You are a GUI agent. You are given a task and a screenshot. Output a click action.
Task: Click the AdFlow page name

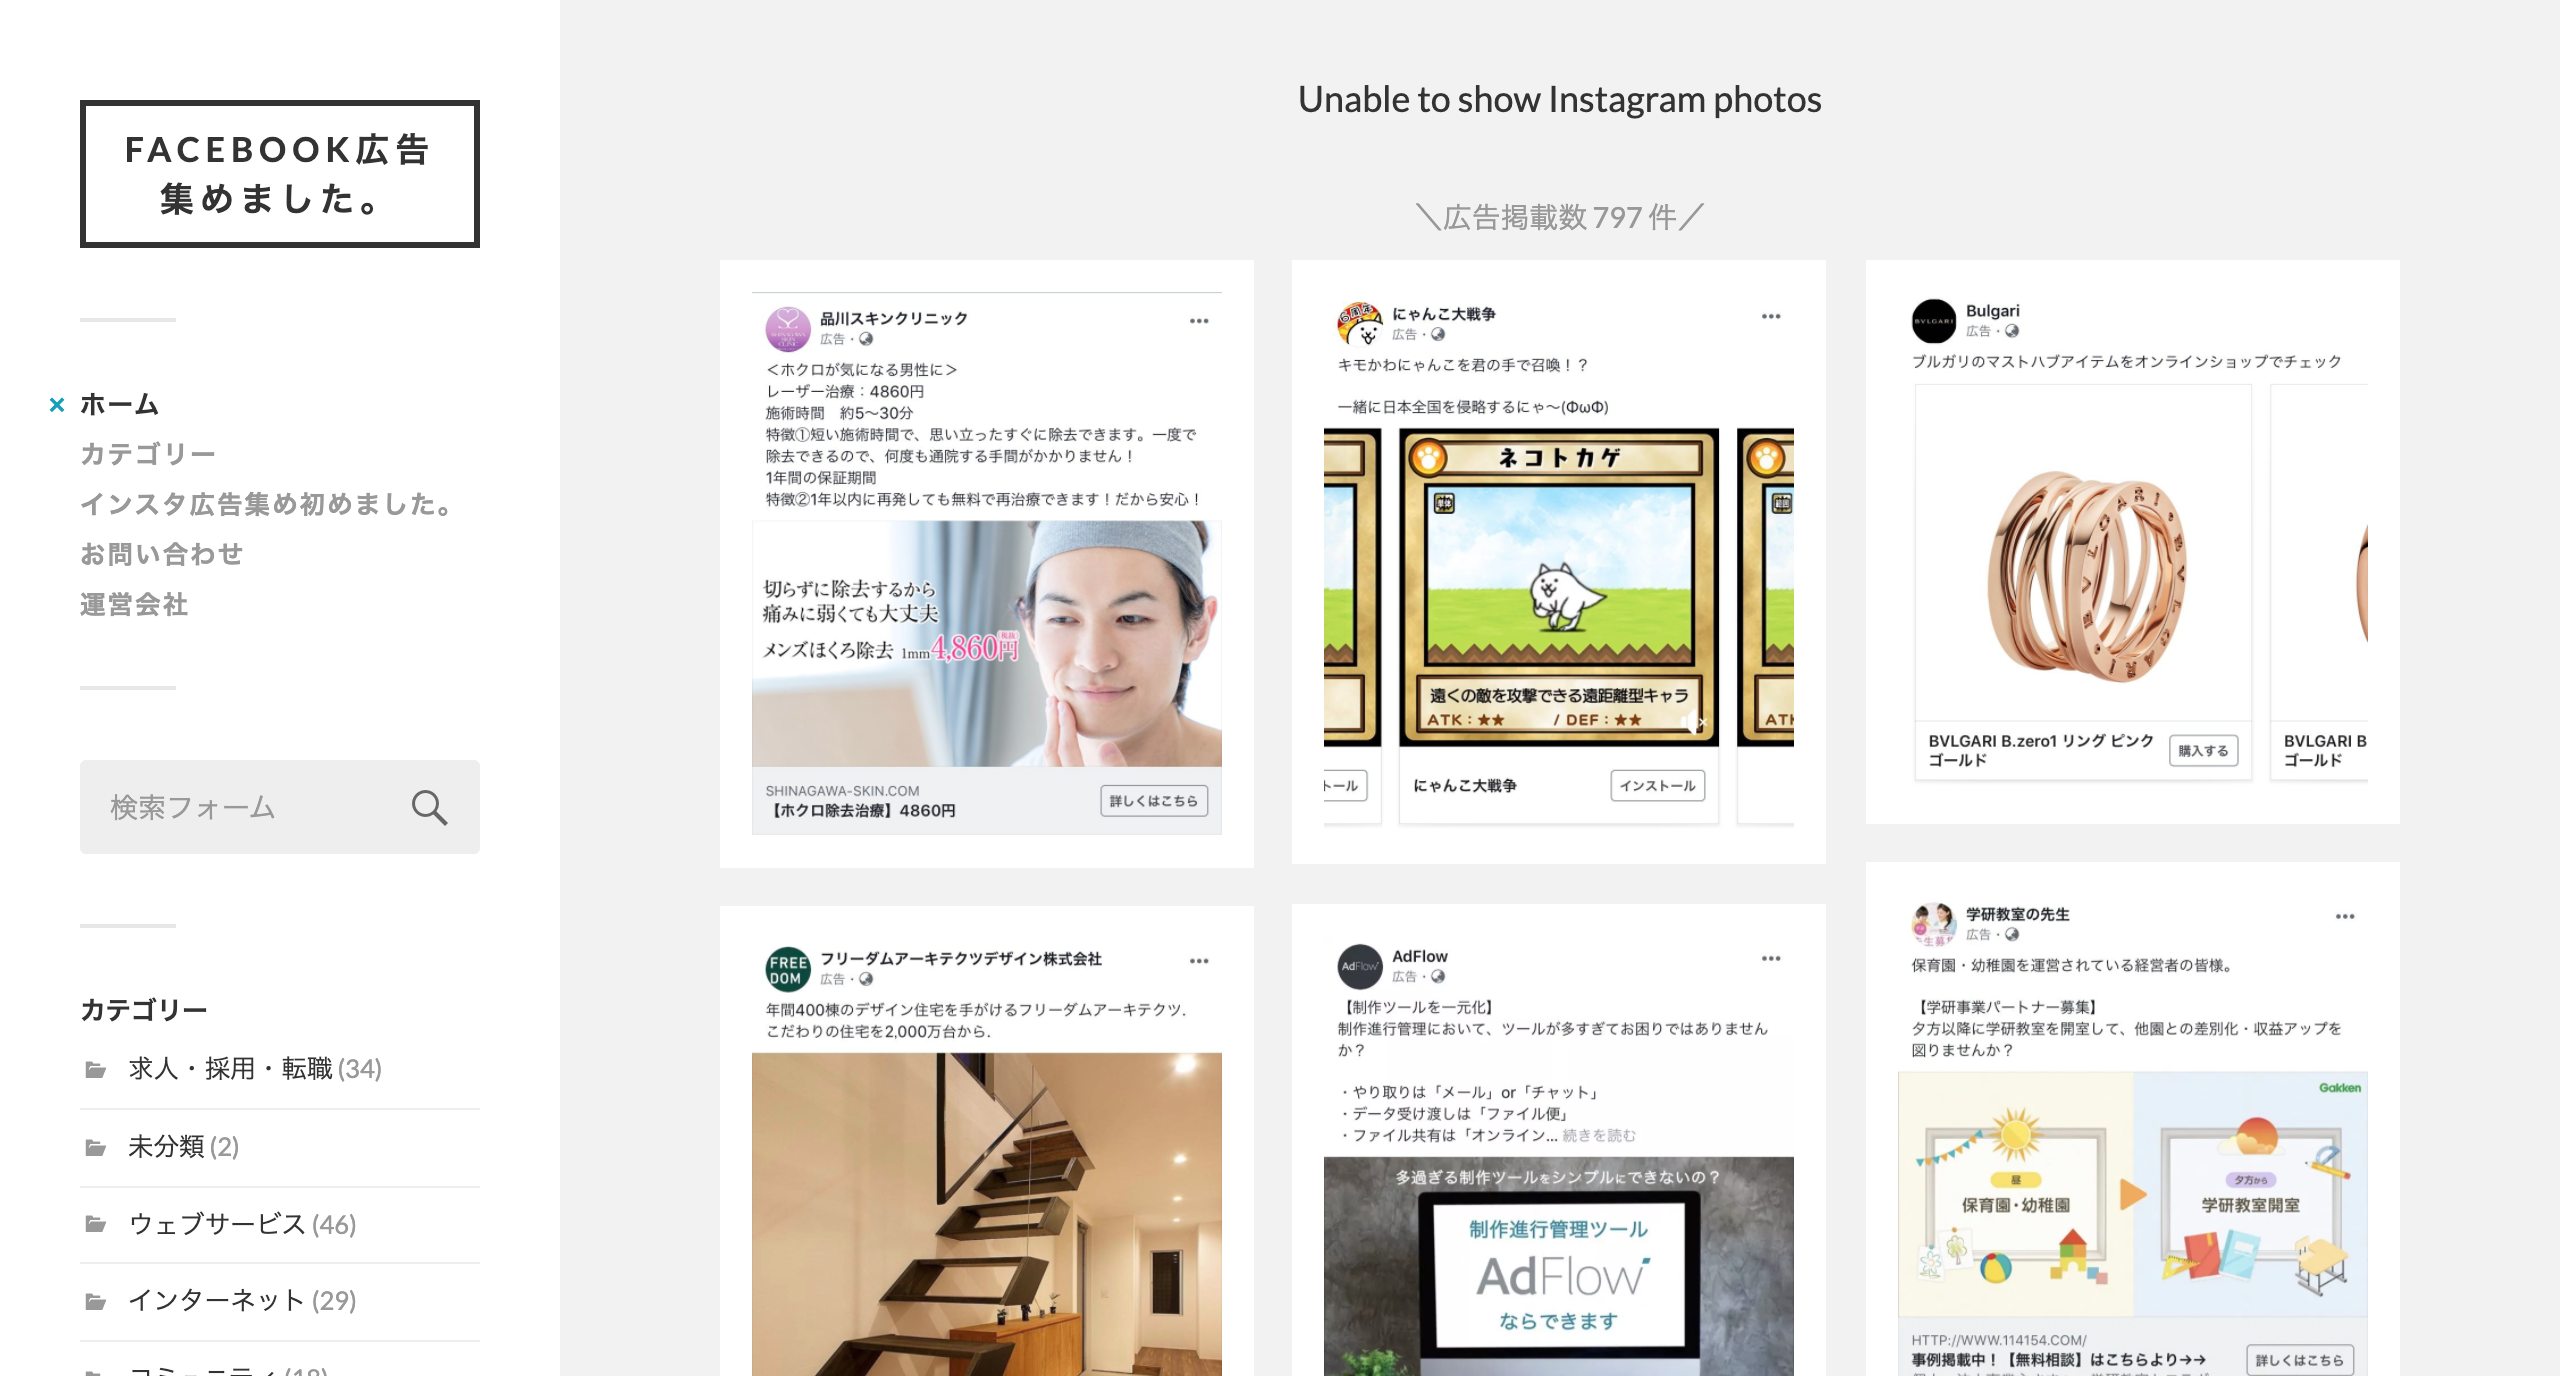tap(1420, 956)
